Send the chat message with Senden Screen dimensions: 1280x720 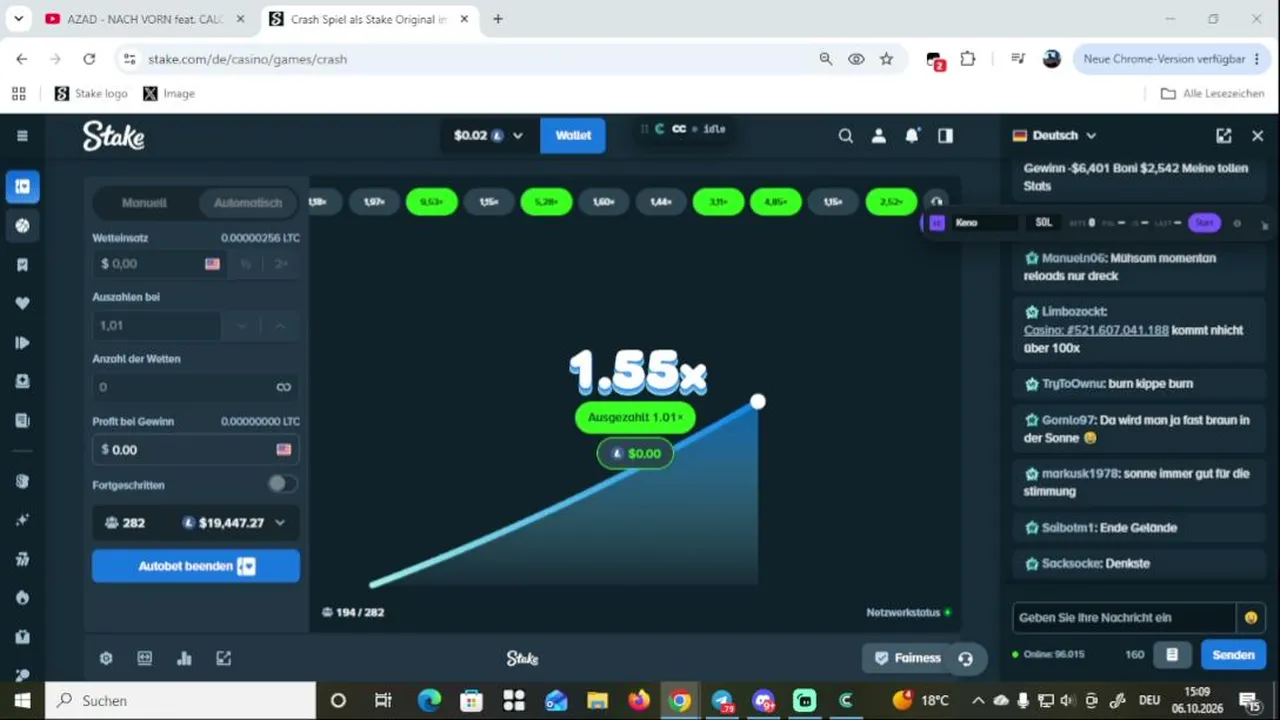coord(1233,655)
